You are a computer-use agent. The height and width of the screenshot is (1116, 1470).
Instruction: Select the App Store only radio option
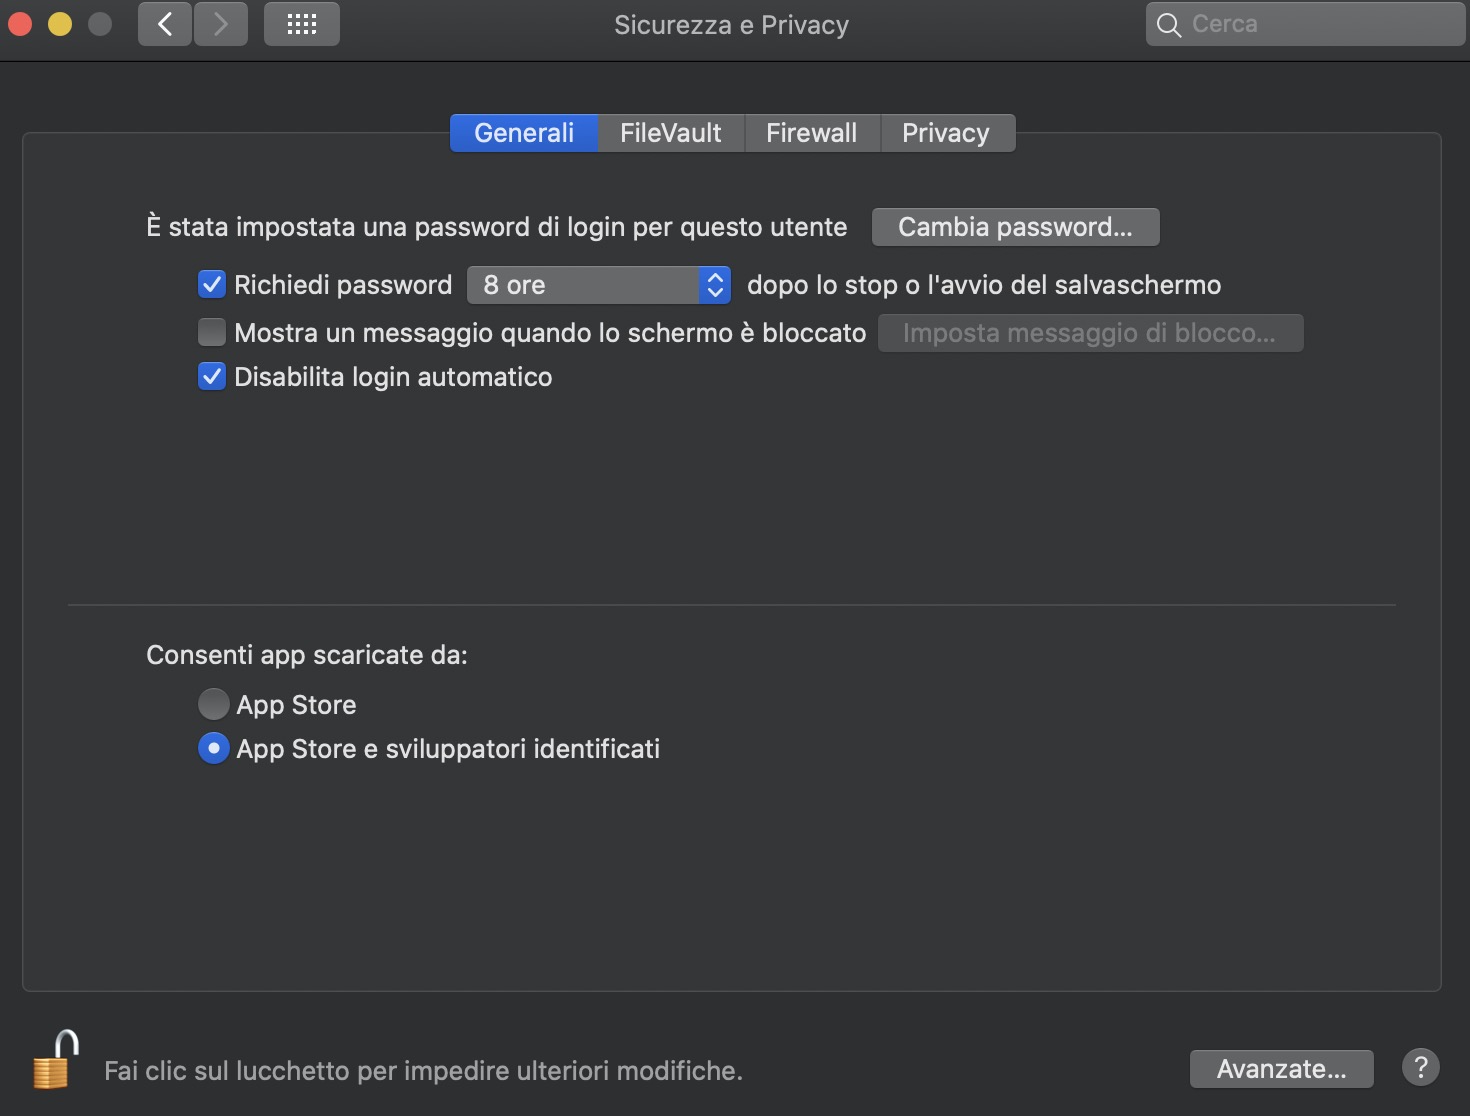pos(213,705)
